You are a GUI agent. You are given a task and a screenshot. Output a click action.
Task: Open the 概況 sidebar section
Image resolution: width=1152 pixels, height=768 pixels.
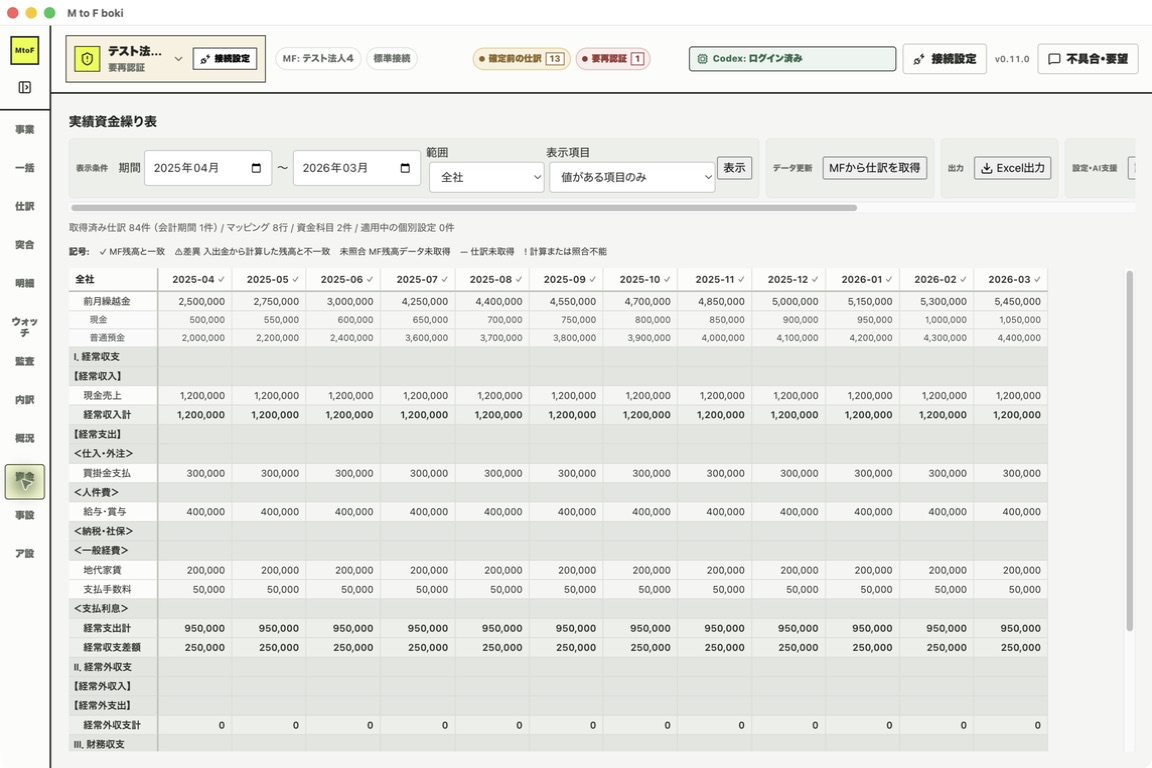tap(24, 438)
